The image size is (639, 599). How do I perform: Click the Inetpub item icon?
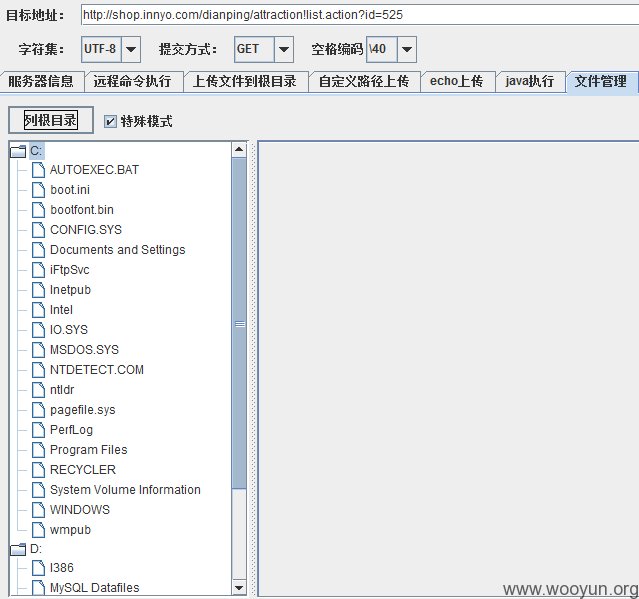point(38,289)
